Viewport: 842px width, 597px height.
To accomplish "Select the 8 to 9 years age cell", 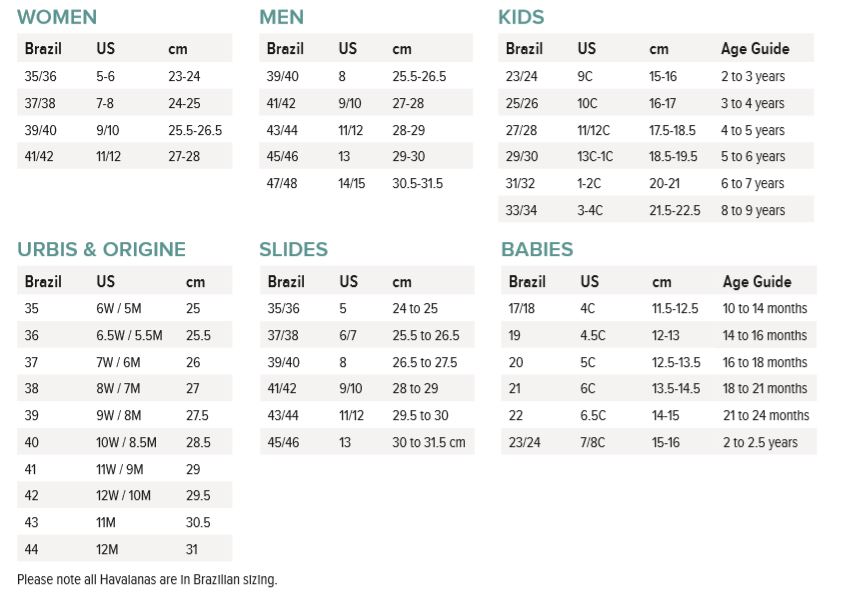I will 753,210.
